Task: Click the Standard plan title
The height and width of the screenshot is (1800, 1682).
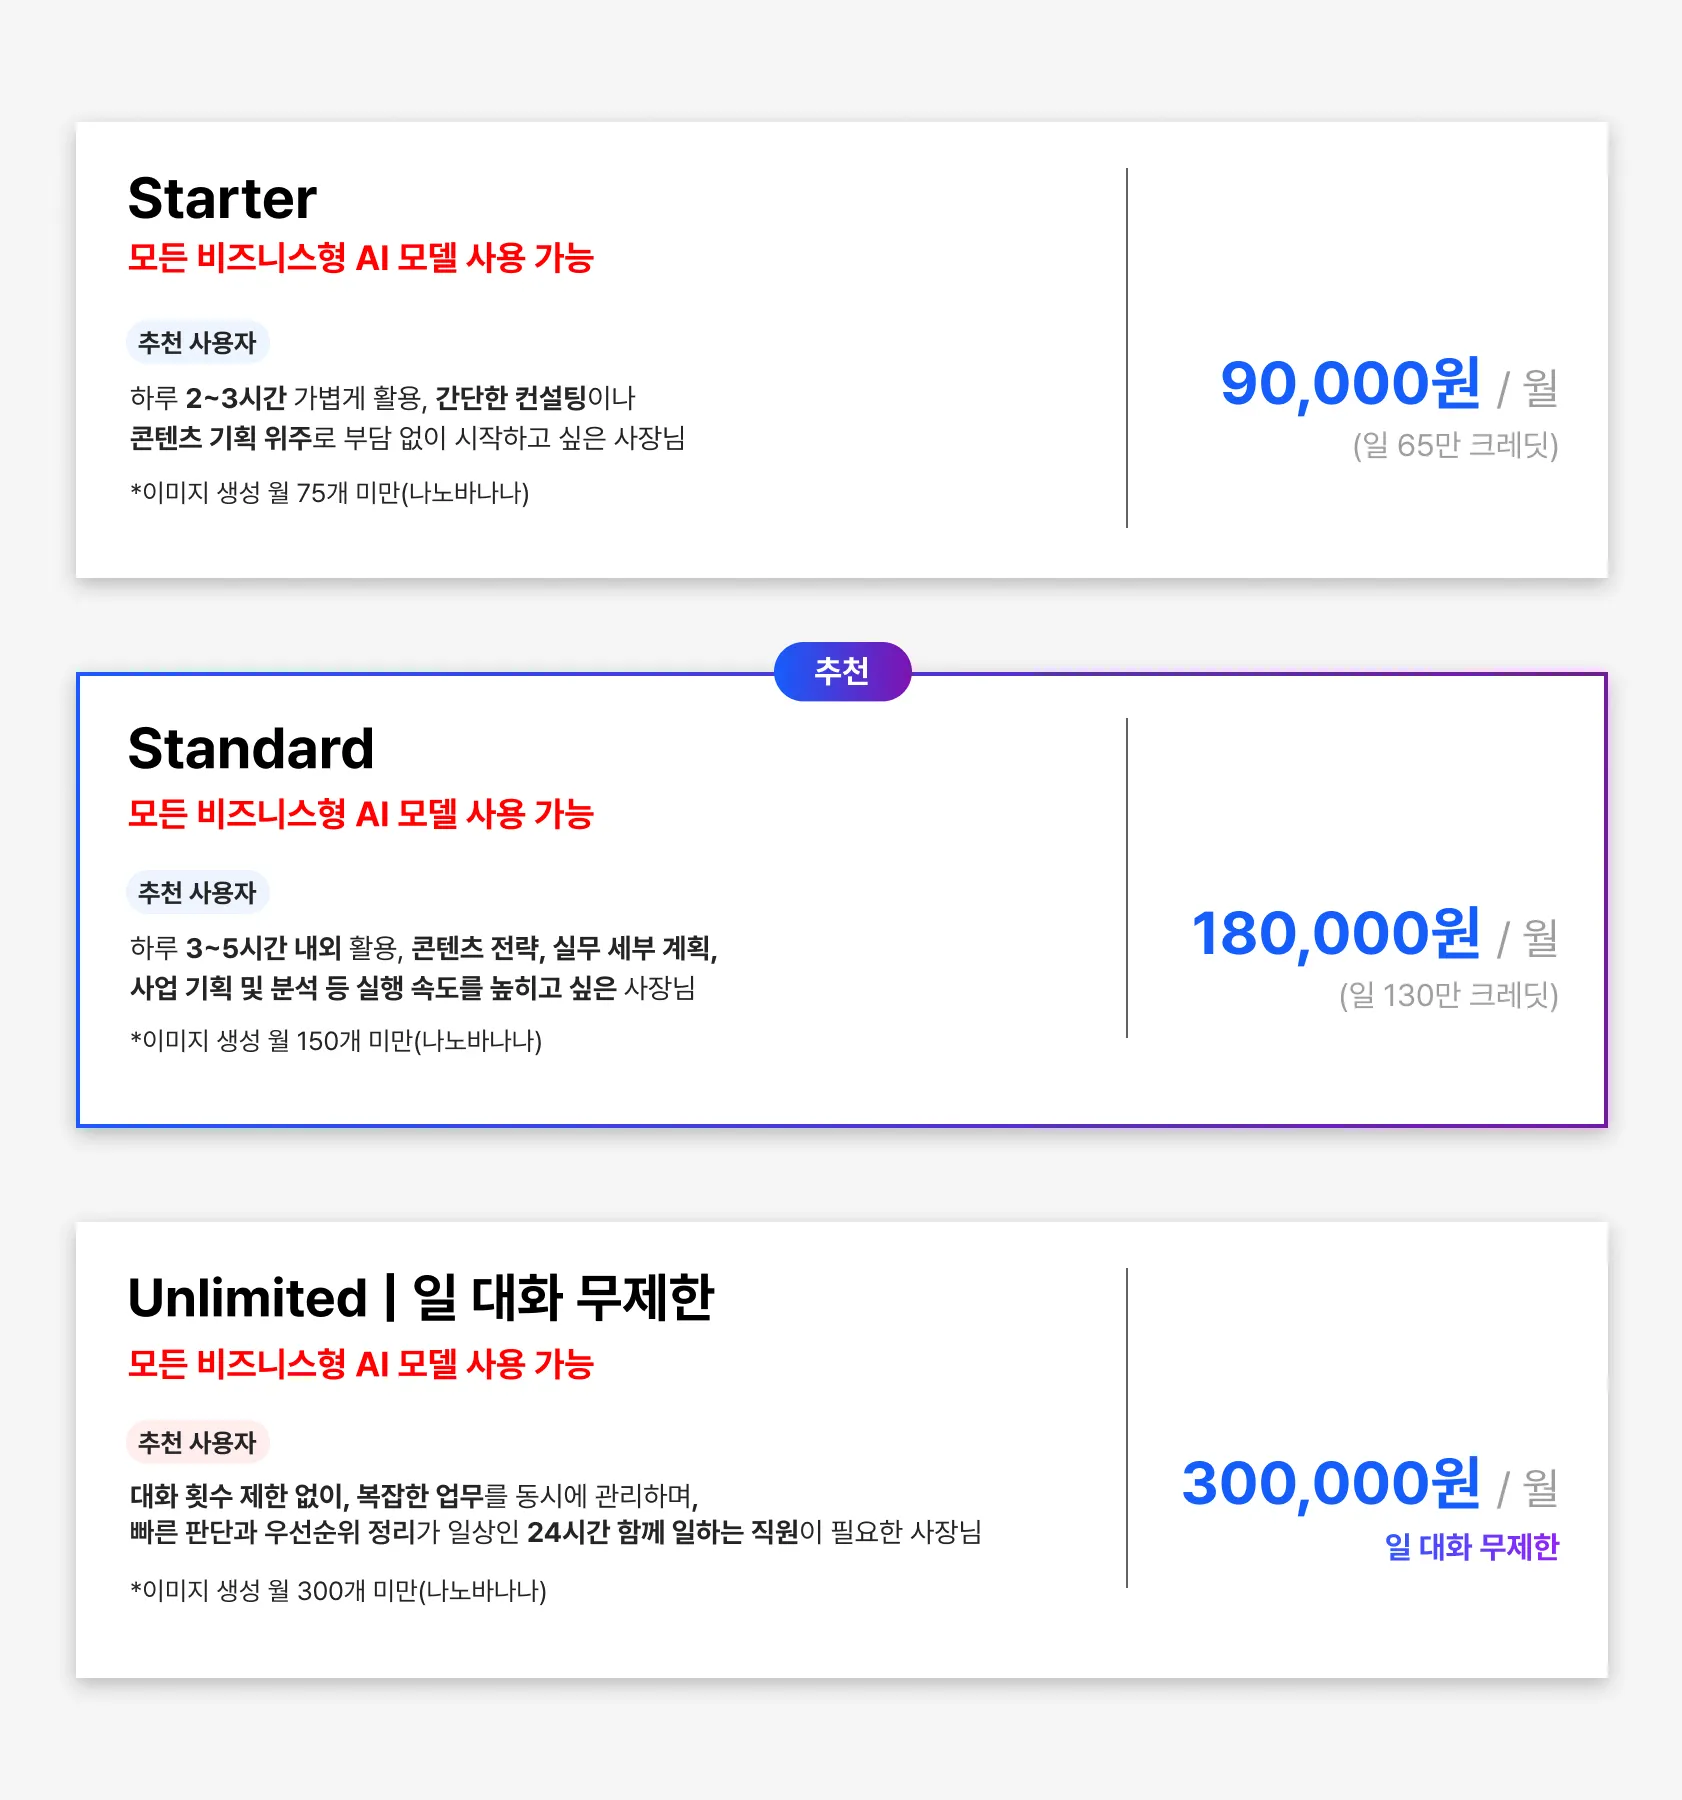Action: [x=251, y=749]
